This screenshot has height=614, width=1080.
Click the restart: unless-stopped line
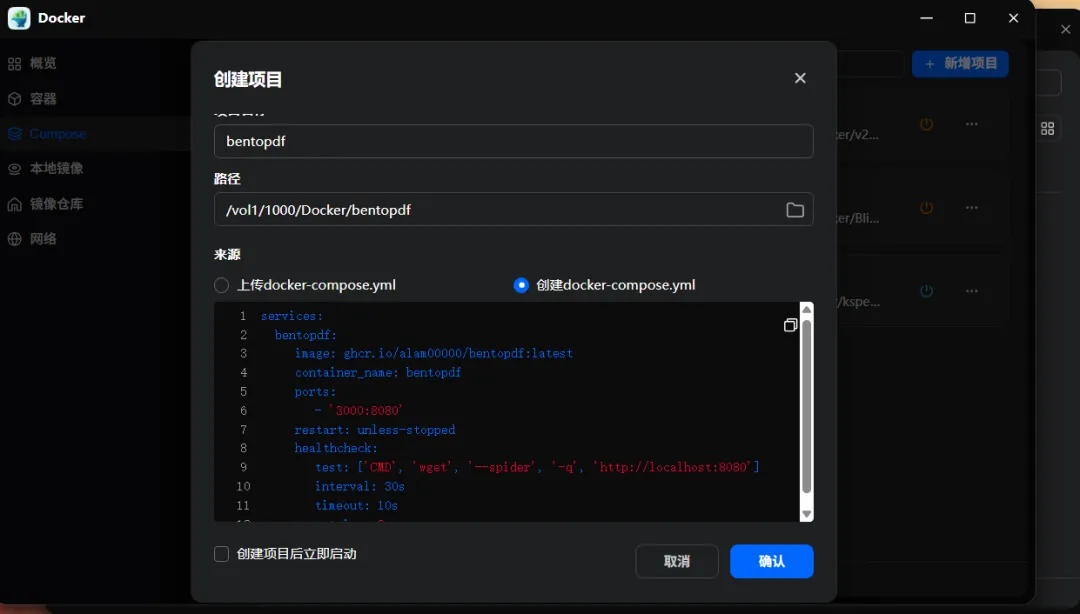point(375,430)
